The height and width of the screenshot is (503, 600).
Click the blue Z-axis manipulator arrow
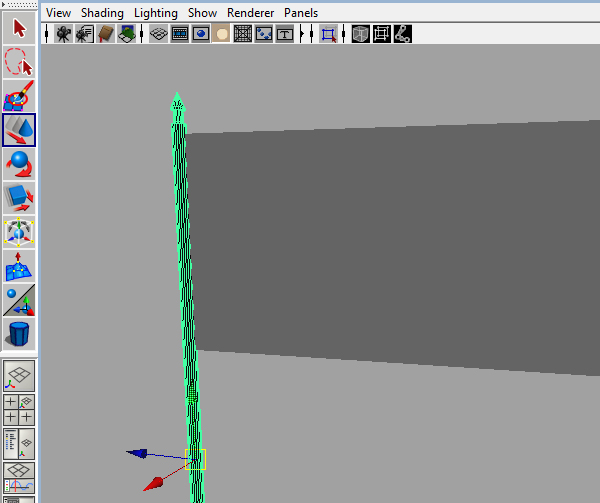pos(137,453)
